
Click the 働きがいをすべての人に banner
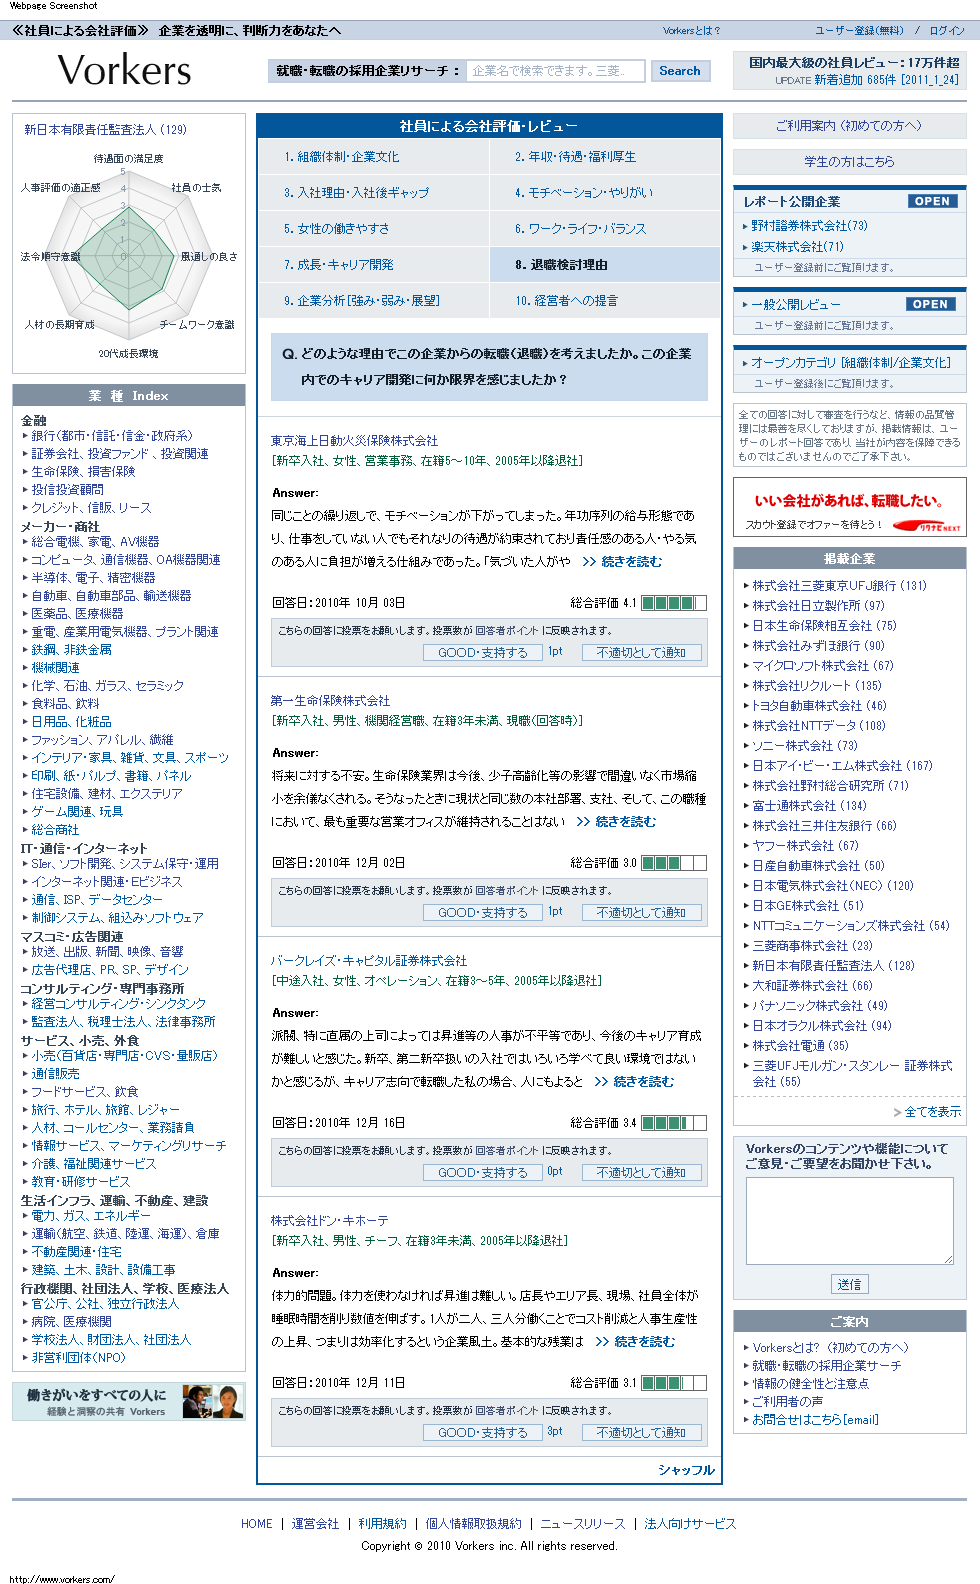pyautogui.click(x=128, y=1402)
